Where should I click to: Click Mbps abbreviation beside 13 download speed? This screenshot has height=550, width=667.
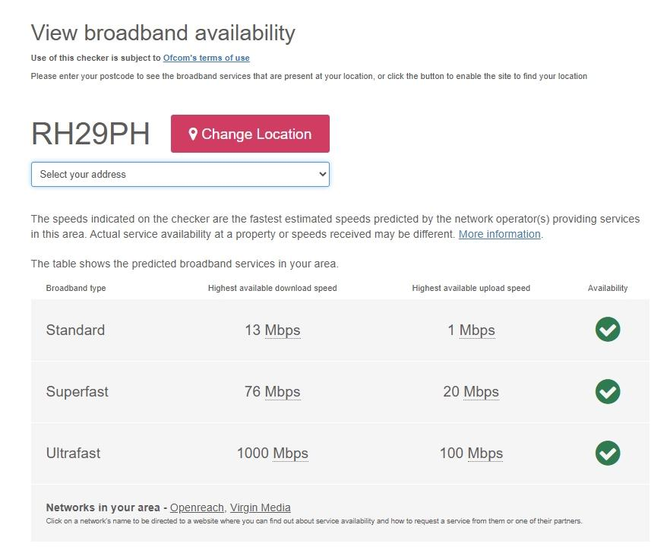[283, 330]
